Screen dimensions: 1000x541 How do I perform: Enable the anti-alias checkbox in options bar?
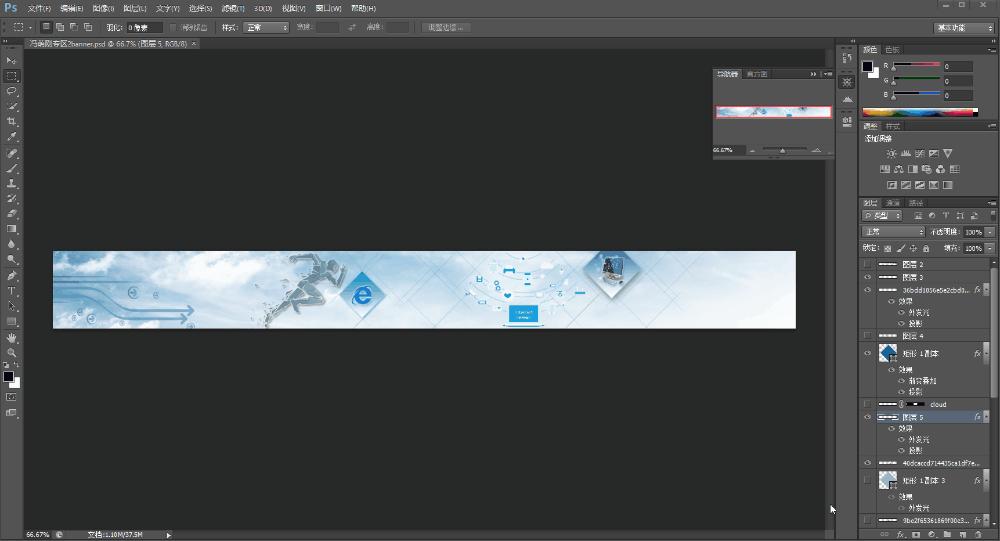pyautogui.click(x=173, y=27)
